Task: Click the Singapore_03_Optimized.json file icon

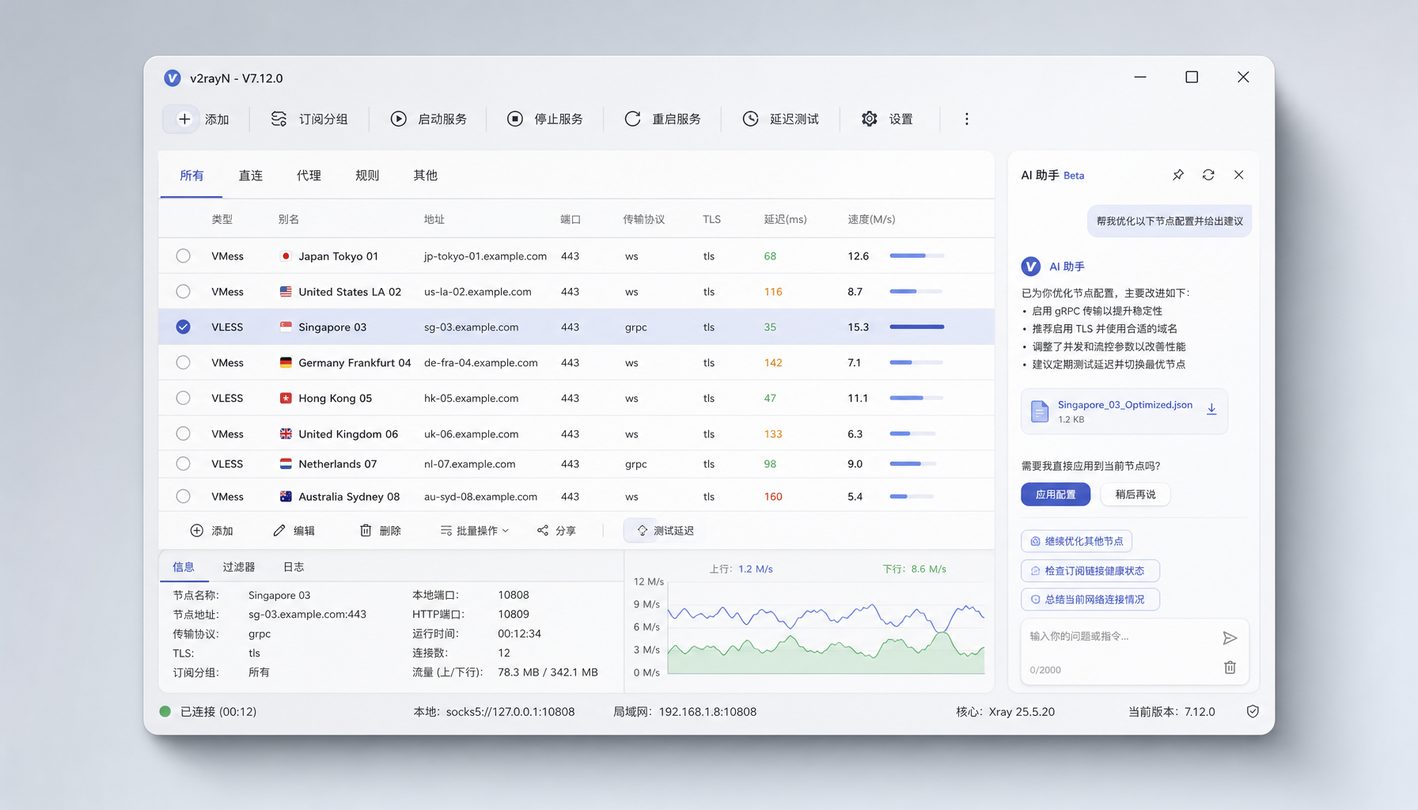Action: click(1040, 411)
